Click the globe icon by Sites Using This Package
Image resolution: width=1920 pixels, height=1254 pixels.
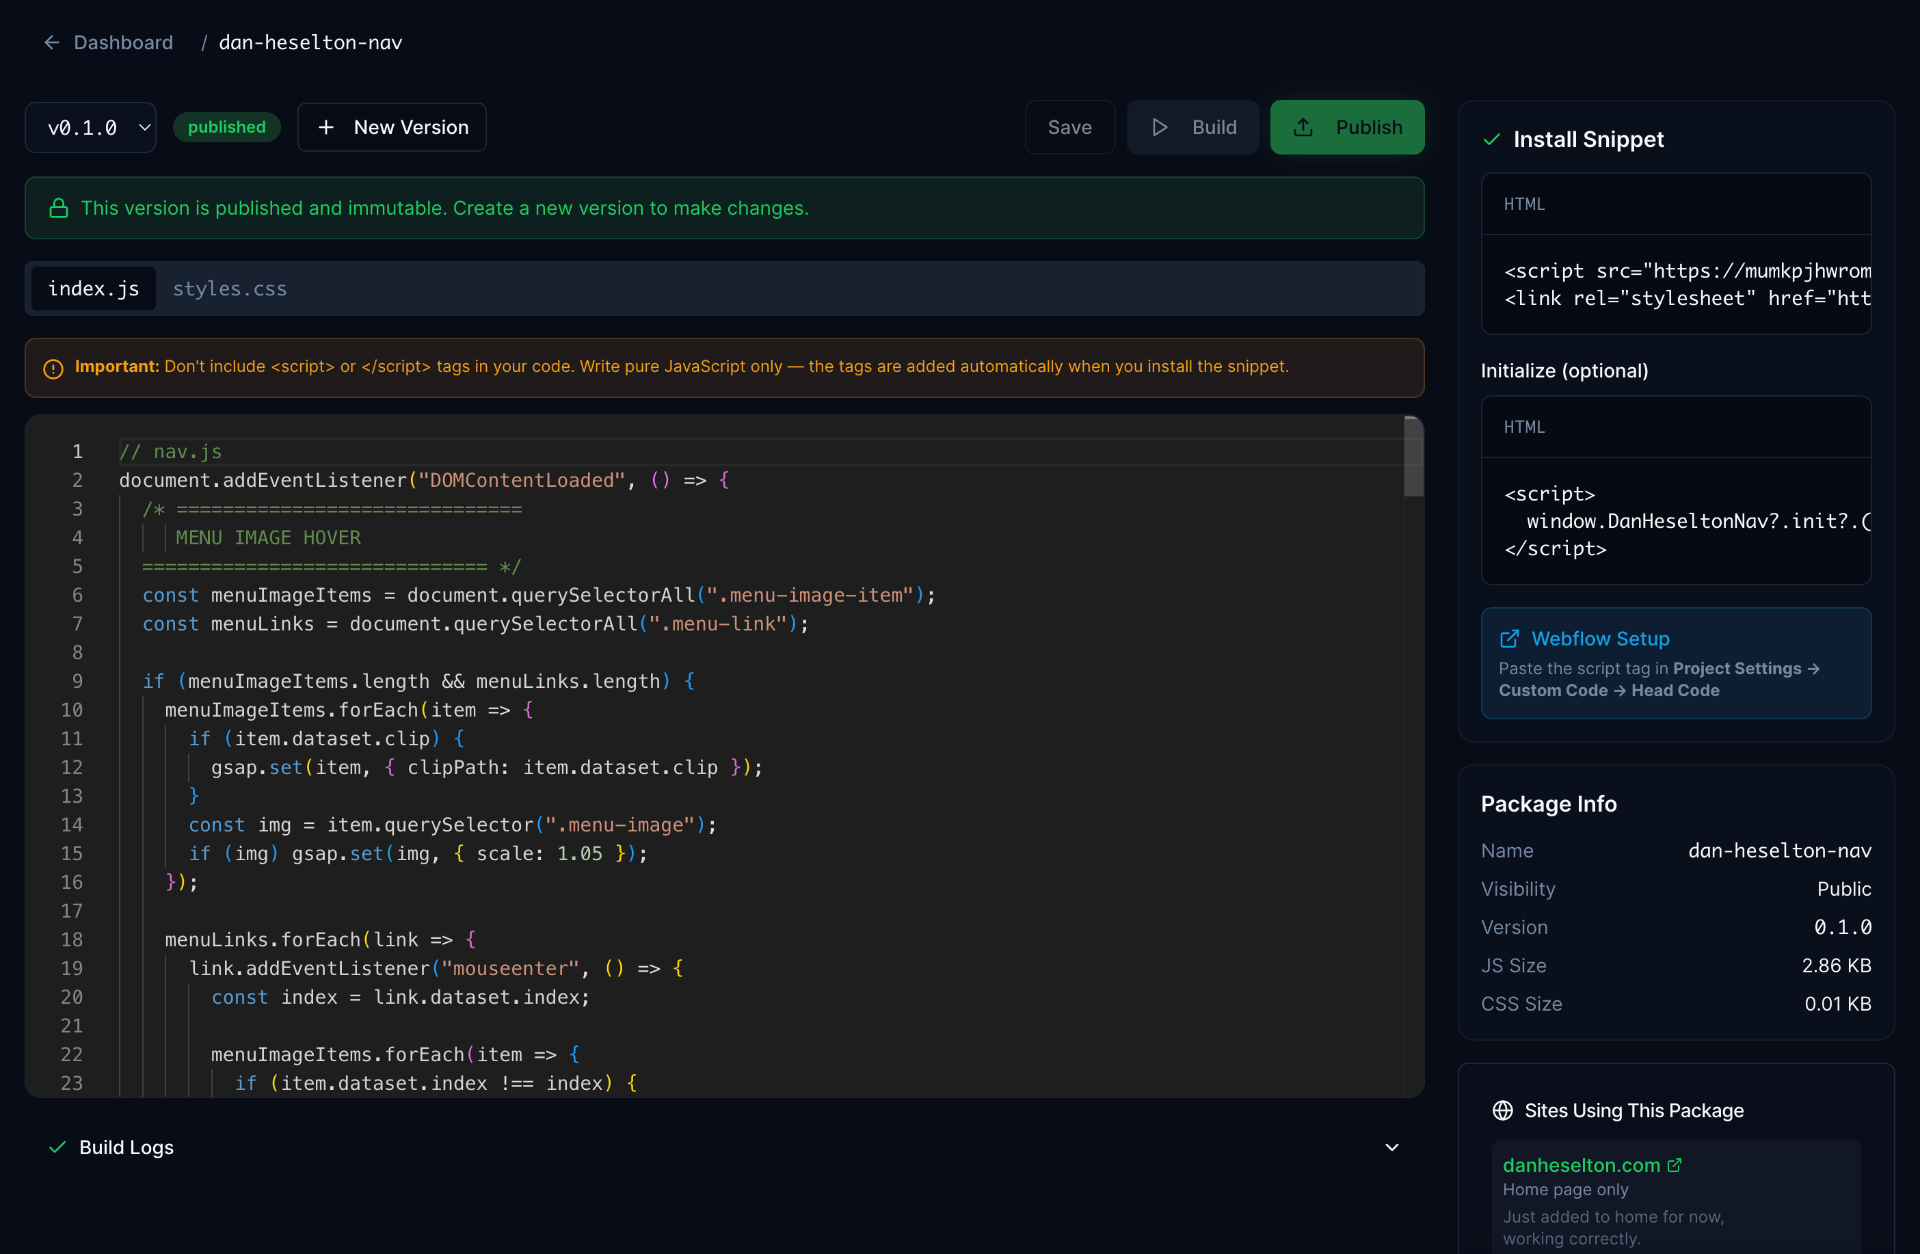point(1503,1111)
